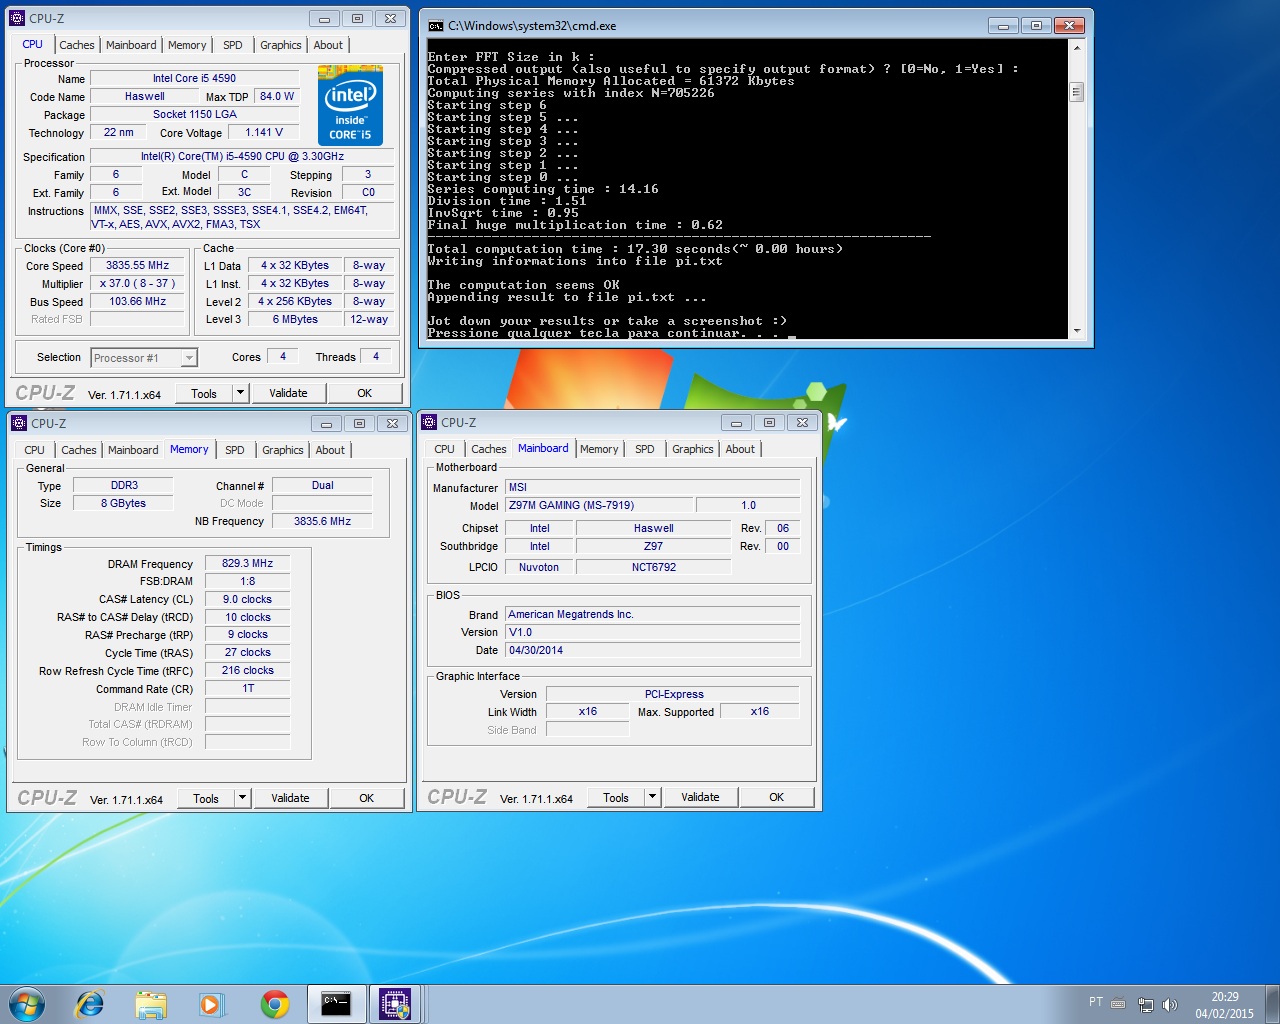This screenshot has width=1280, height=1024.
Task: Open Windows Explorer folder icon in taskbar
Action: [x=151, y=1004]
